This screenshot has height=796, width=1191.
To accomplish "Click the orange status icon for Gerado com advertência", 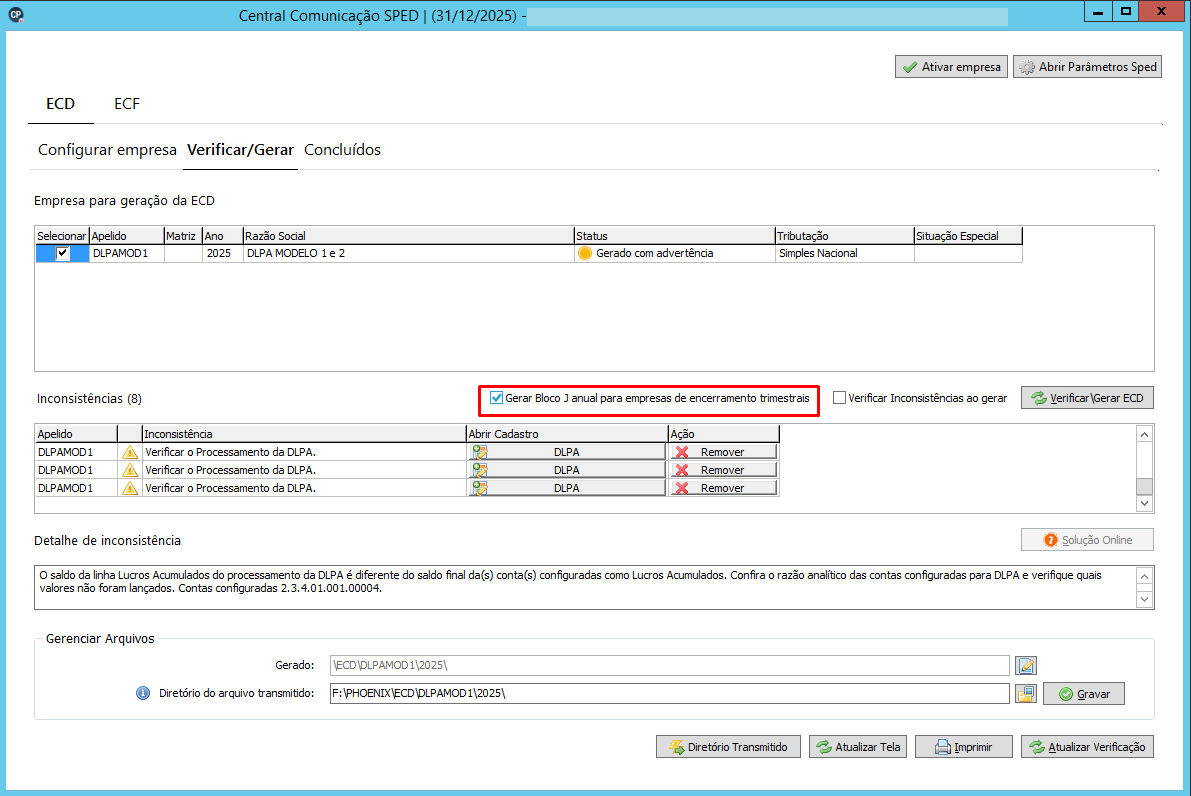I will click(x=585, y=254).
